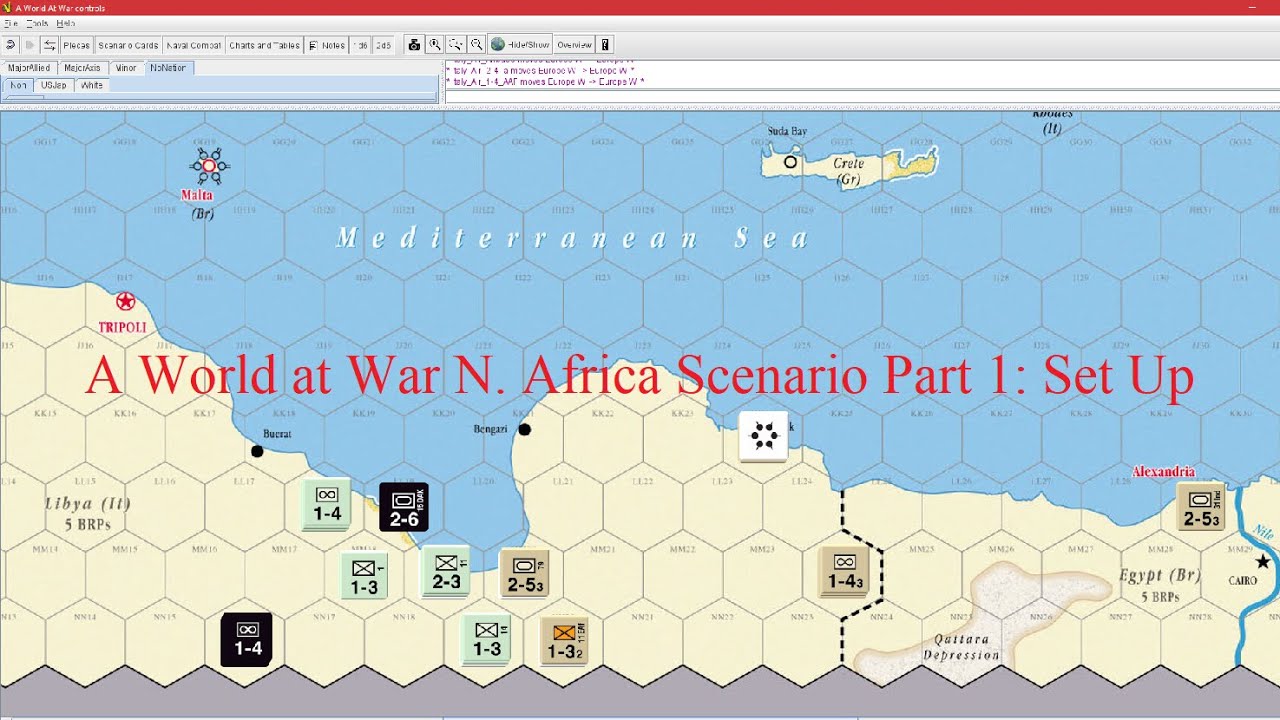Click the Tripoli red star city
This screenshot has height=720, width=1280.
(x=125, y=300)
